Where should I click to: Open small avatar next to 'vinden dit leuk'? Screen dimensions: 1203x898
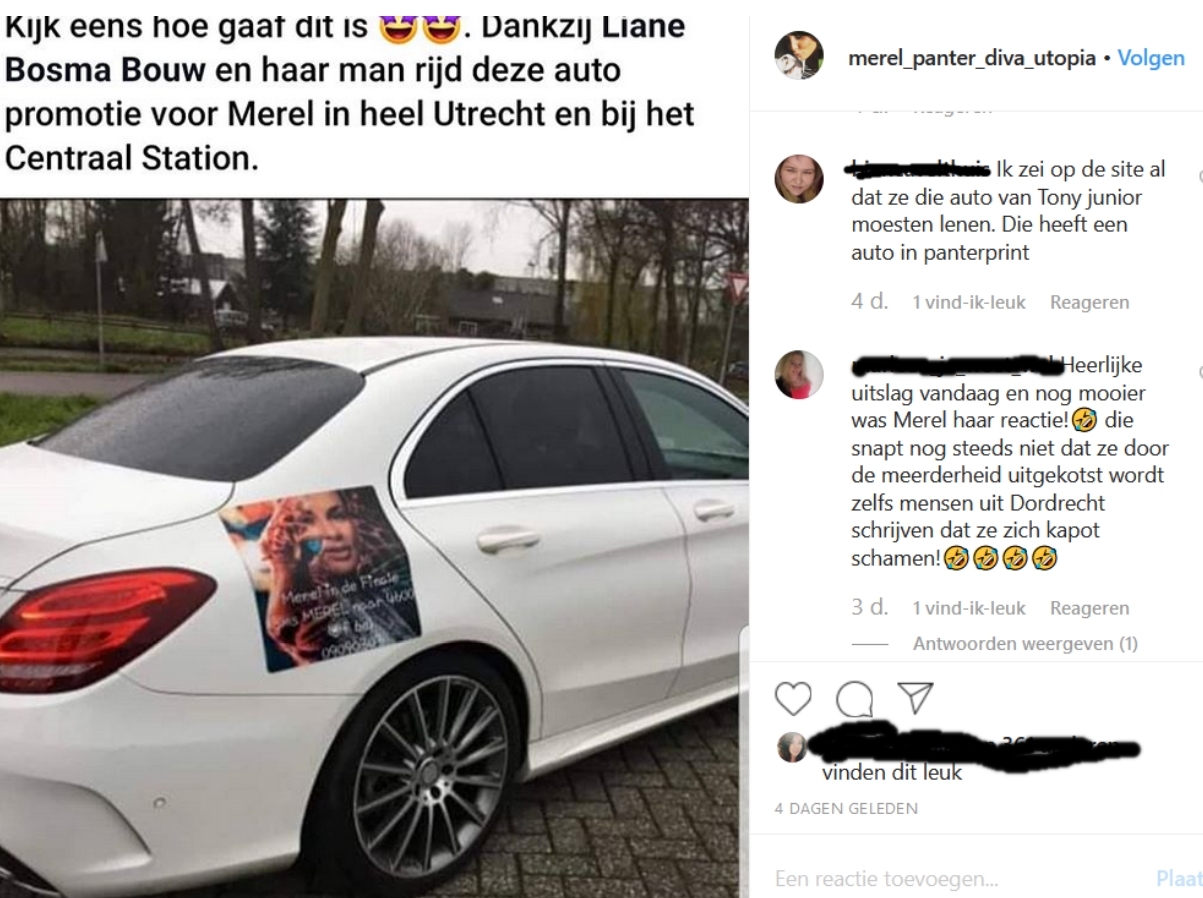pyautogui.click(x=791, y=747)
